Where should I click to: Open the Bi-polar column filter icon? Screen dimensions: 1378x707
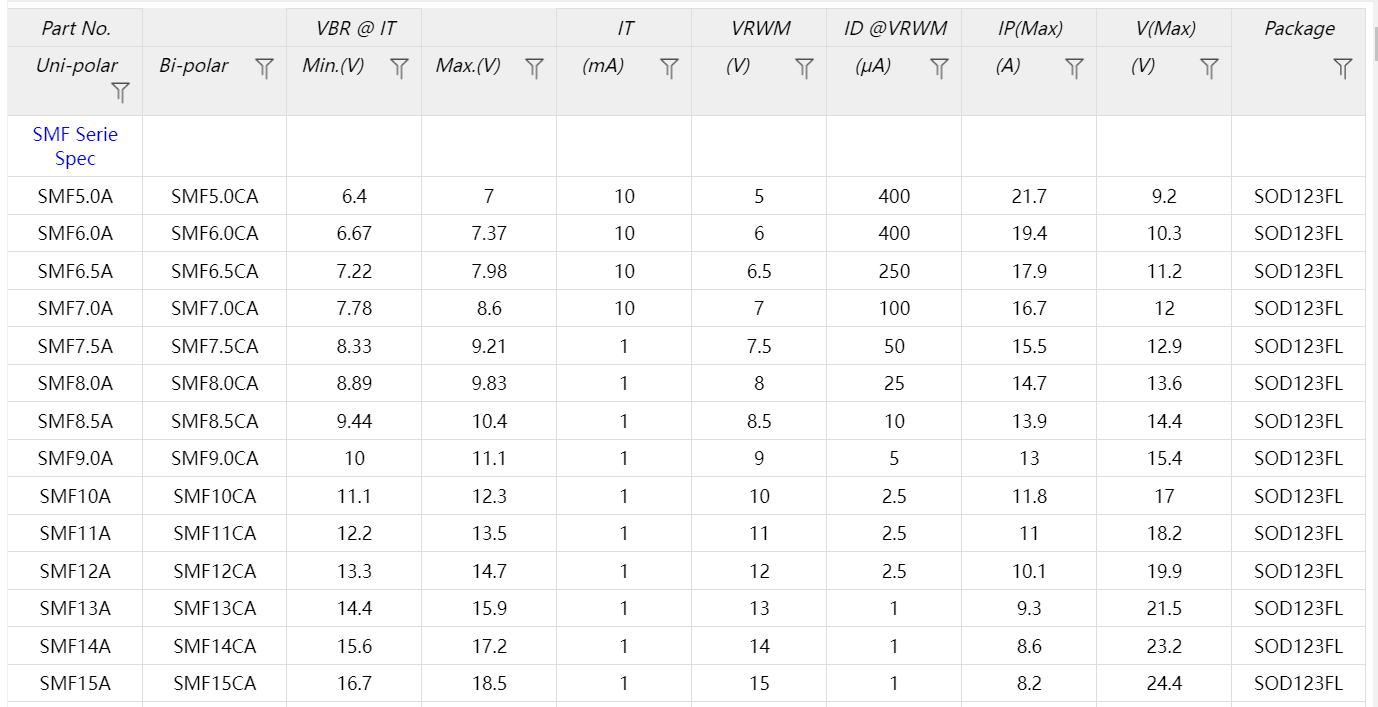click(264, 68)
